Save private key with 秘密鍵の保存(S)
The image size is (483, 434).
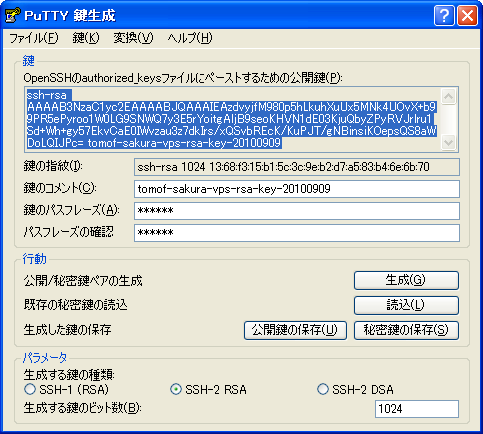pos(406,330)
